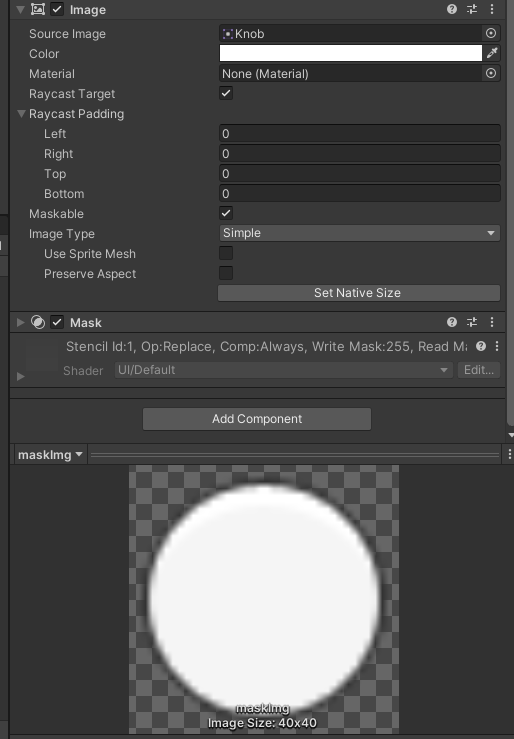Disable the Image component checkbox
The height and width of the screenshot is (739, 514).
(57, 9)
